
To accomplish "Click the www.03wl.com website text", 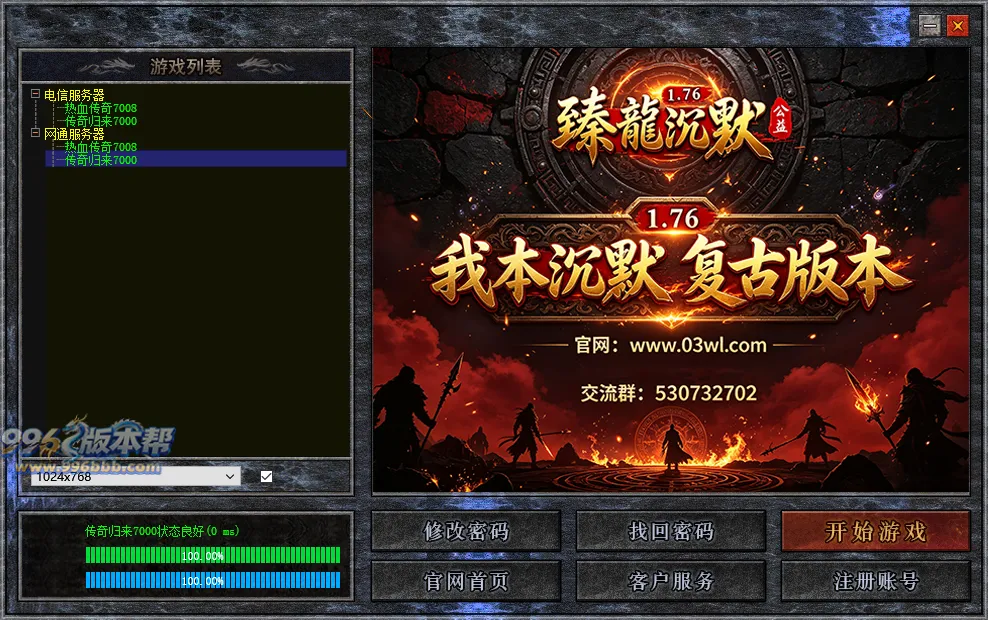I will [x=698, y=345].
